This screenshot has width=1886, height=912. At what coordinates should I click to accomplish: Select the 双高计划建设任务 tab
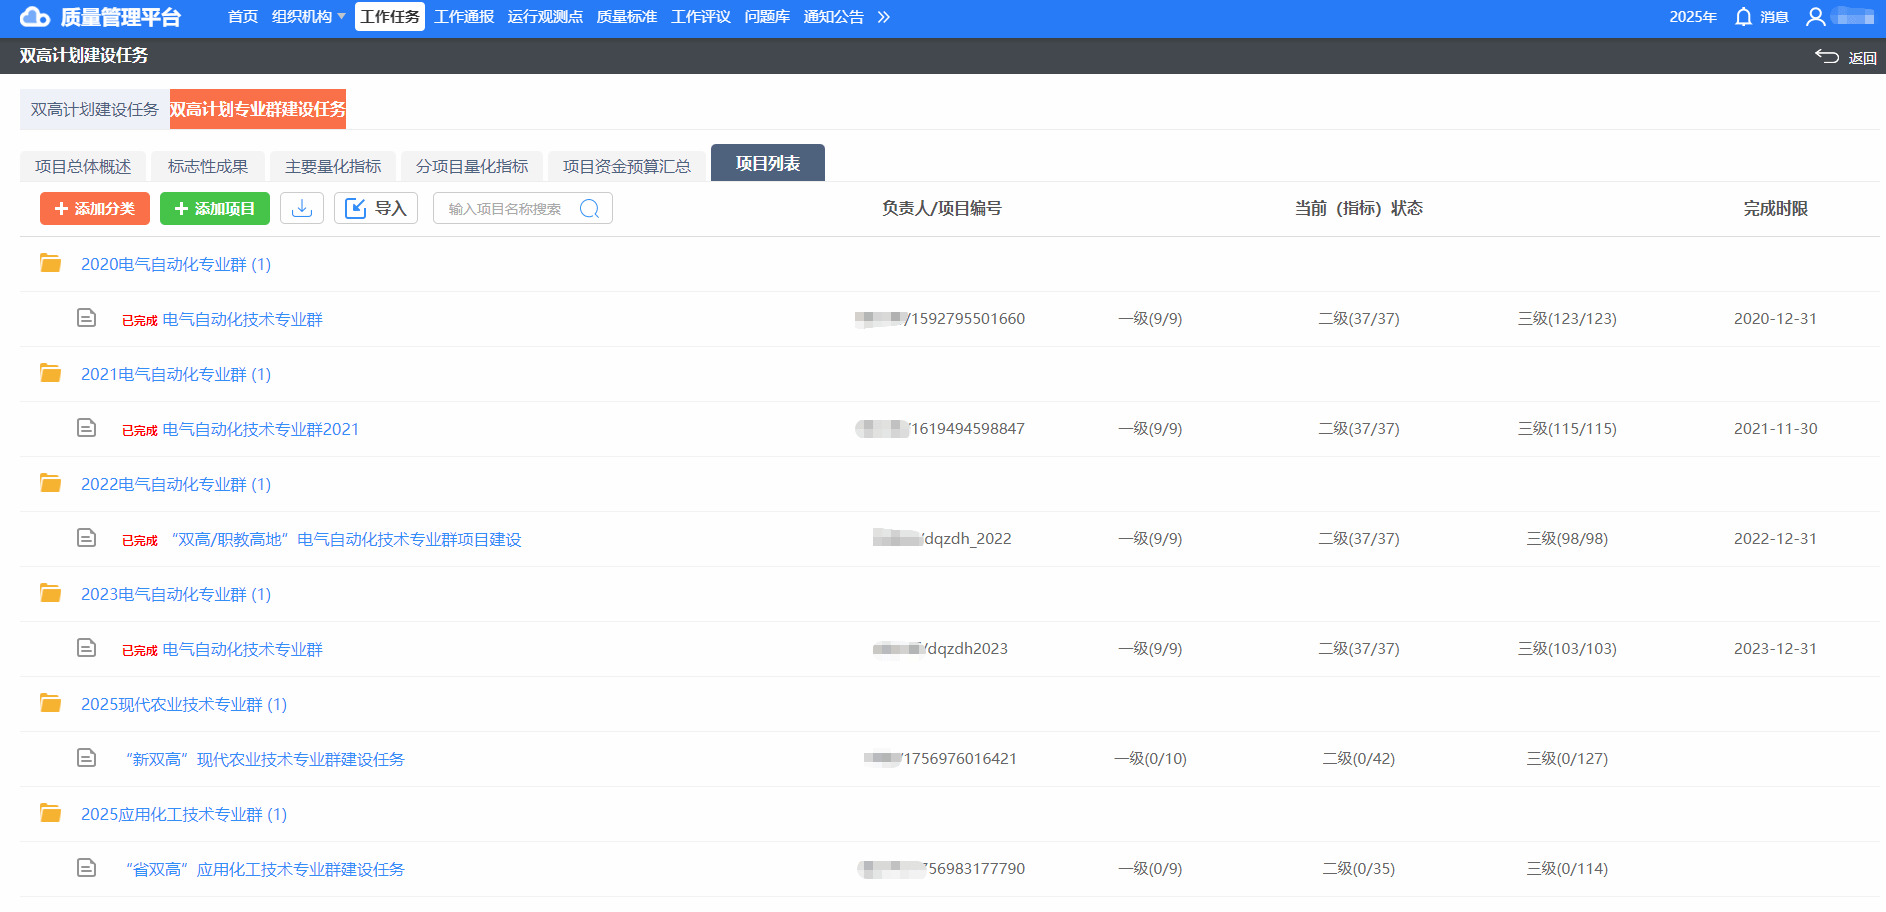(x=94, y=109)
